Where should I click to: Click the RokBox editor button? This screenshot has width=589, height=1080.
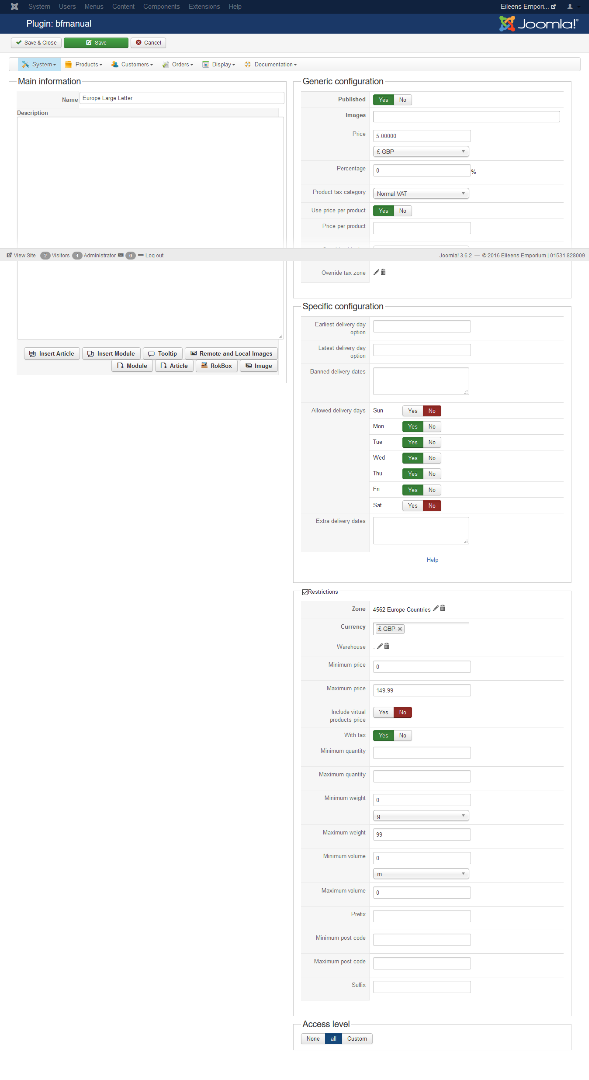click(x=217, y=366)
